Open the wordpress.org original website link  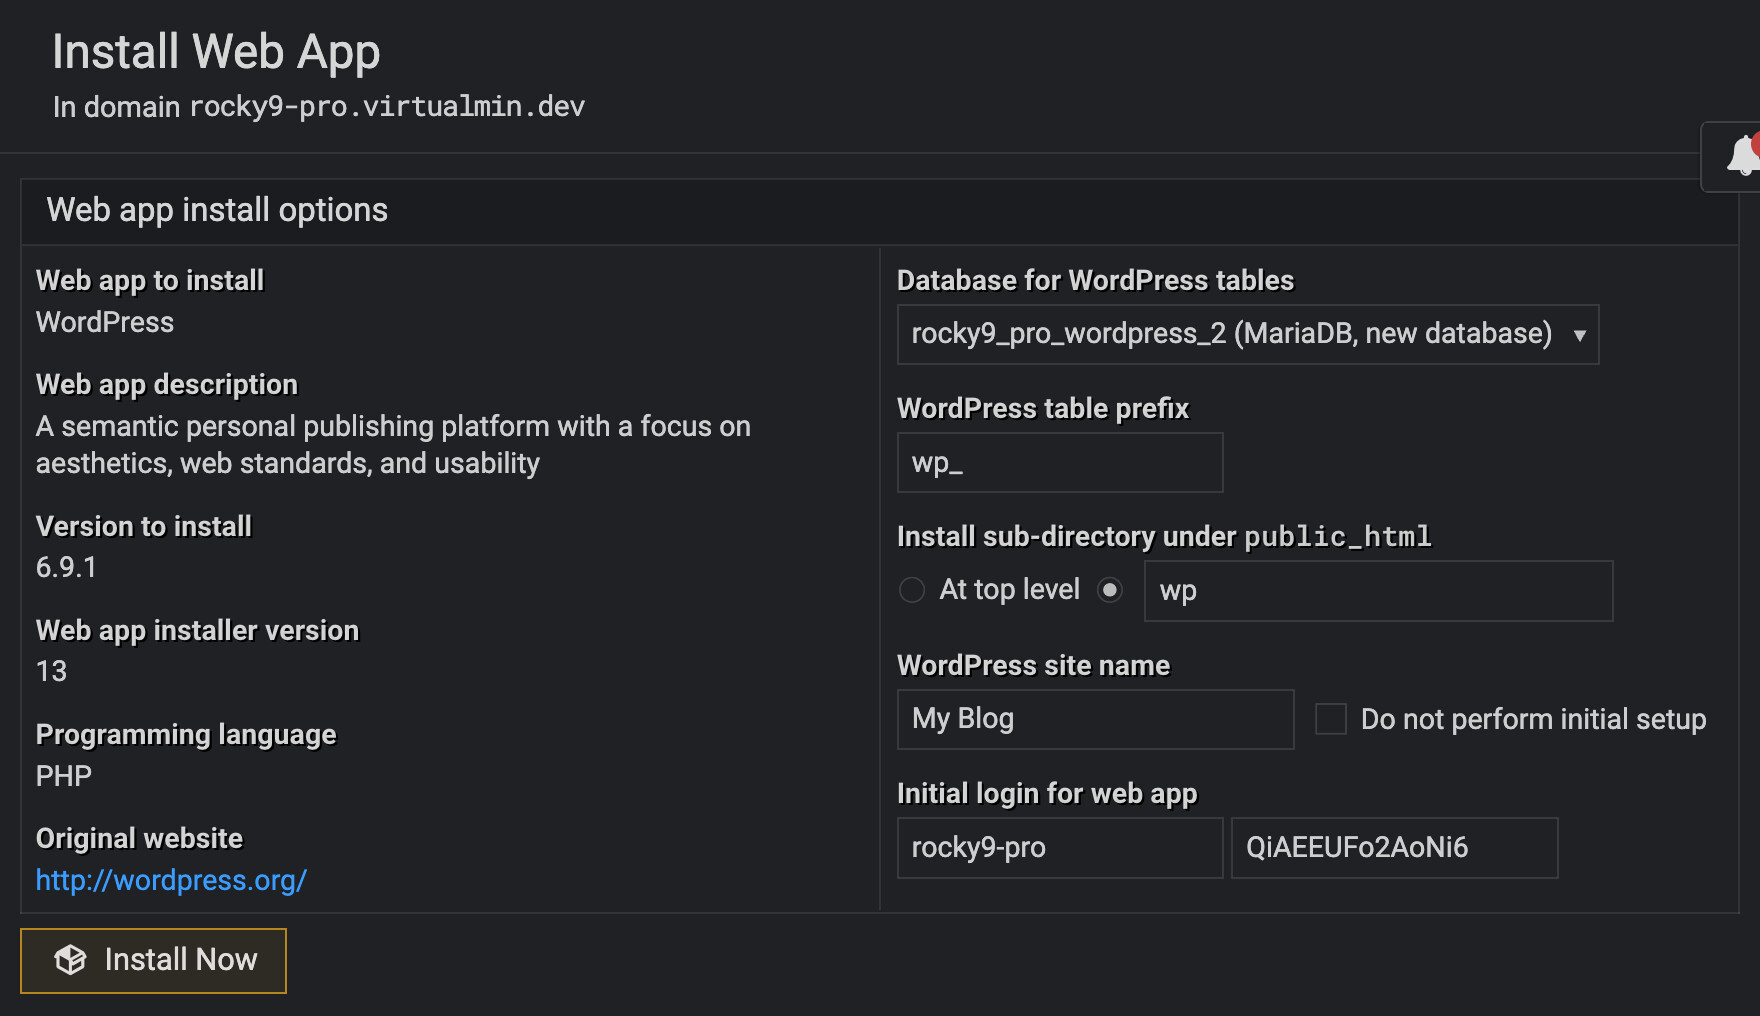click(171, 880)
